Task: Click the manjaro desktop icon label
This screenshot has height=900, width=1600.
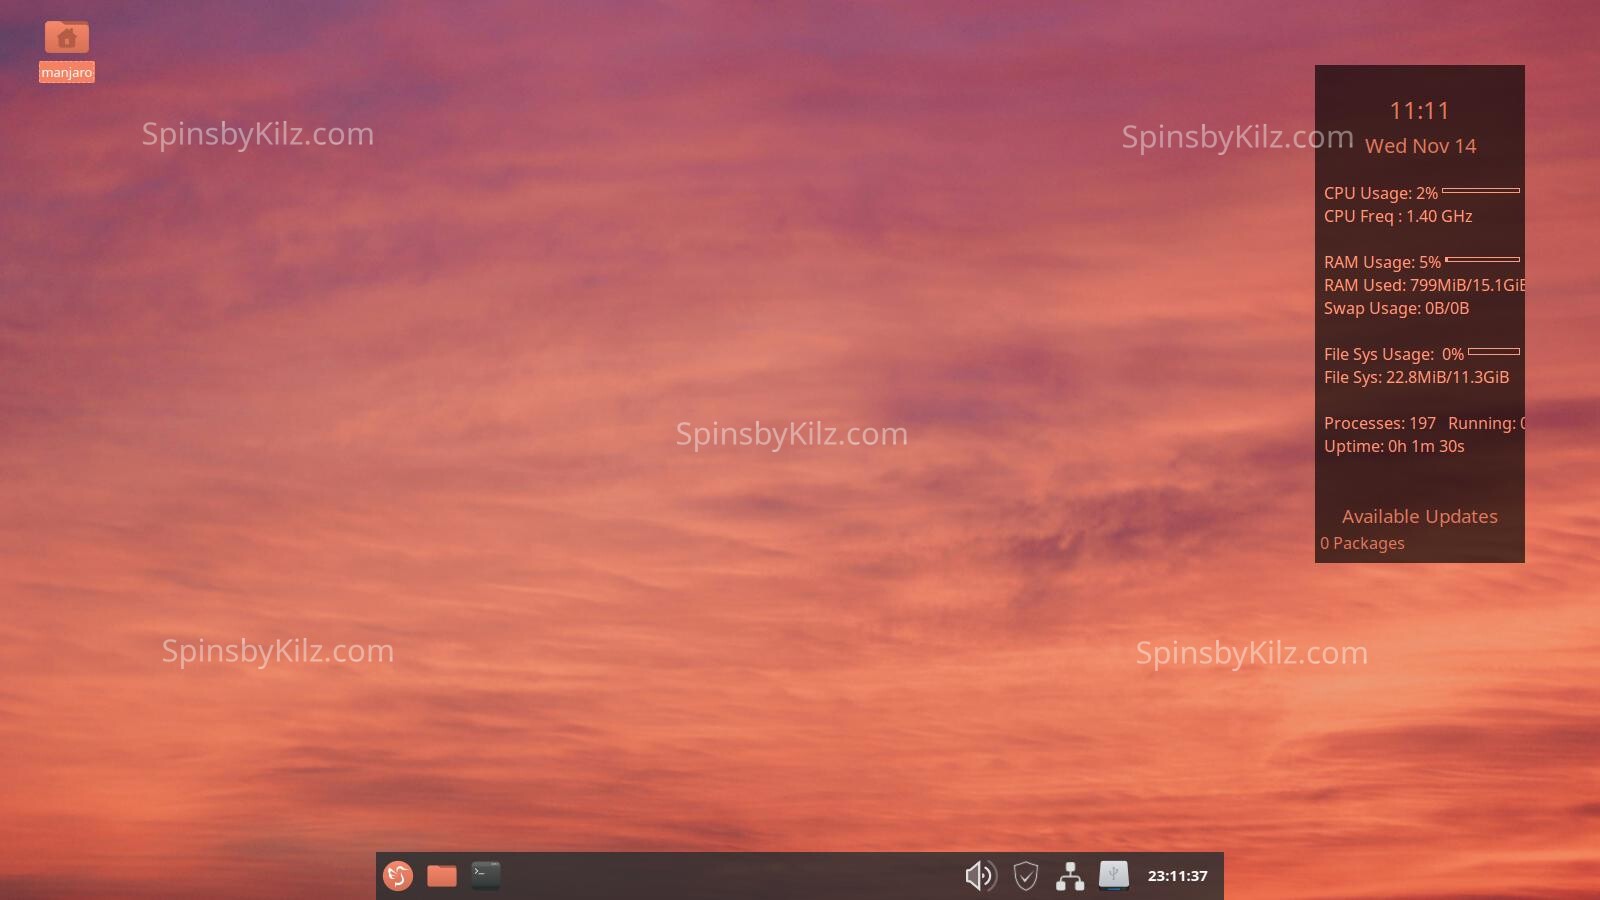Action: [67, 73]
